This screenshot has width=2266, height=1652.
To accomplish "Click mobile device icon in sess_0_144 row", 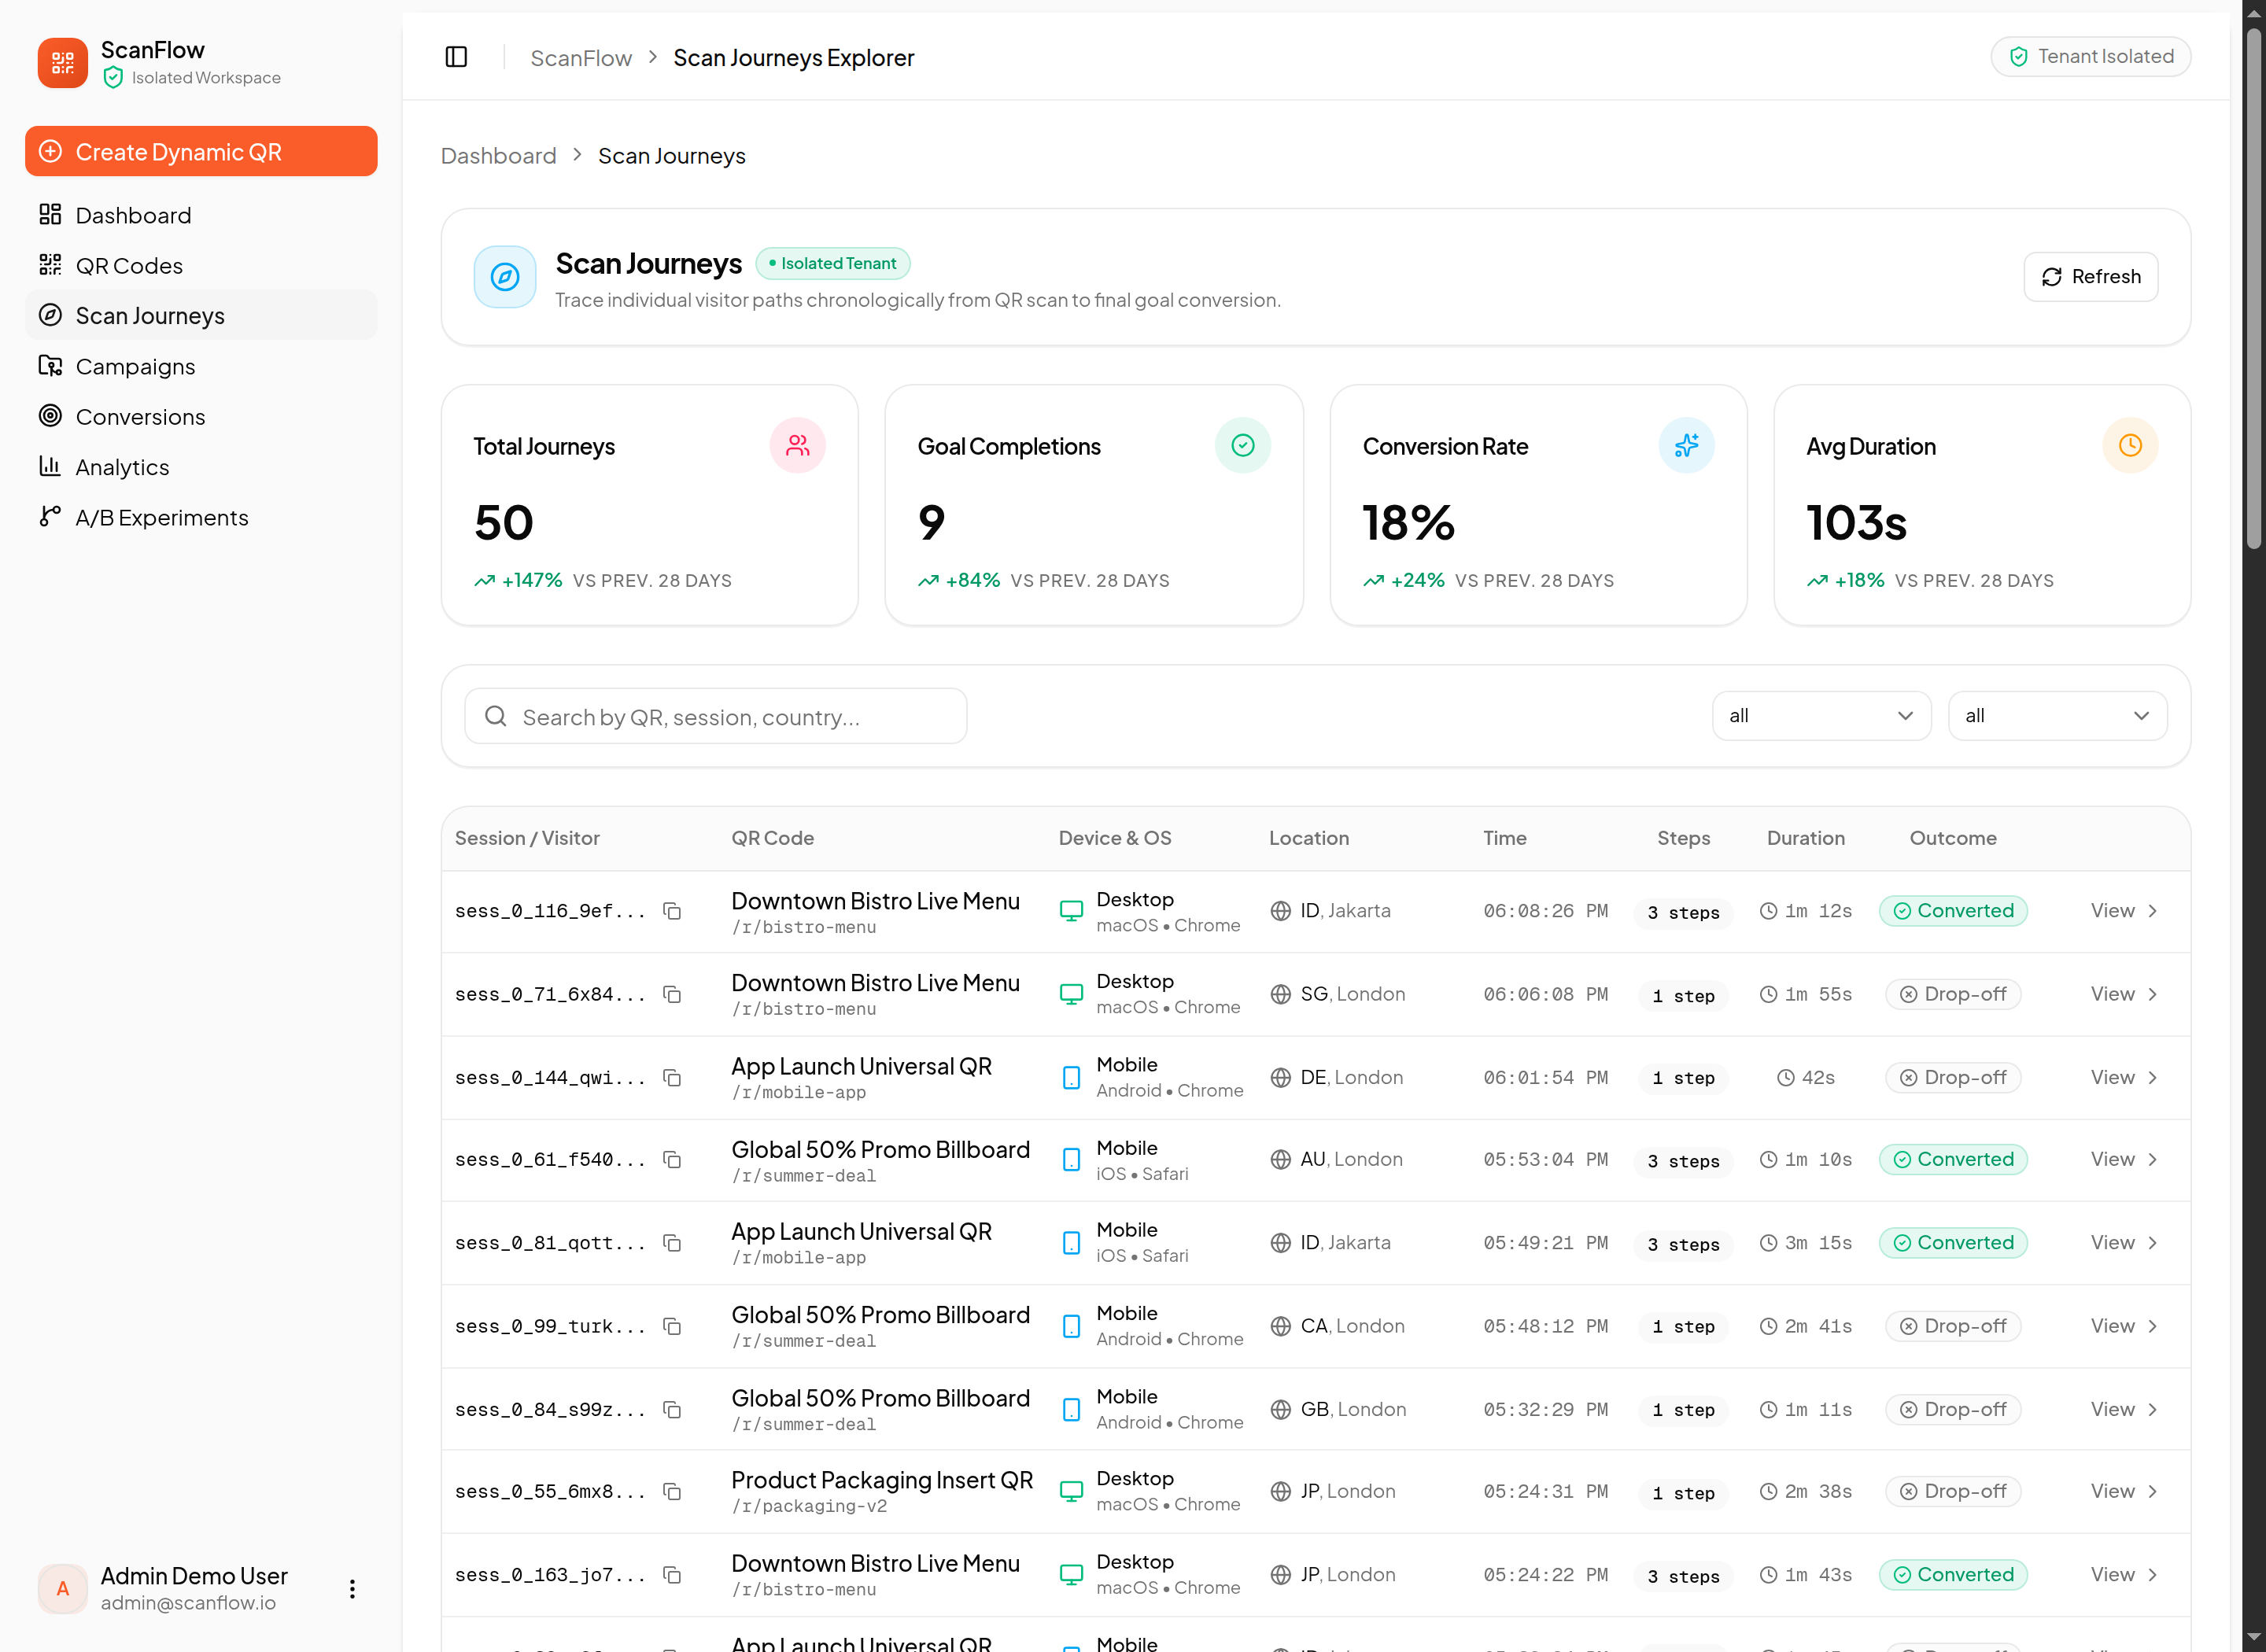I will pos(1071,1078).
